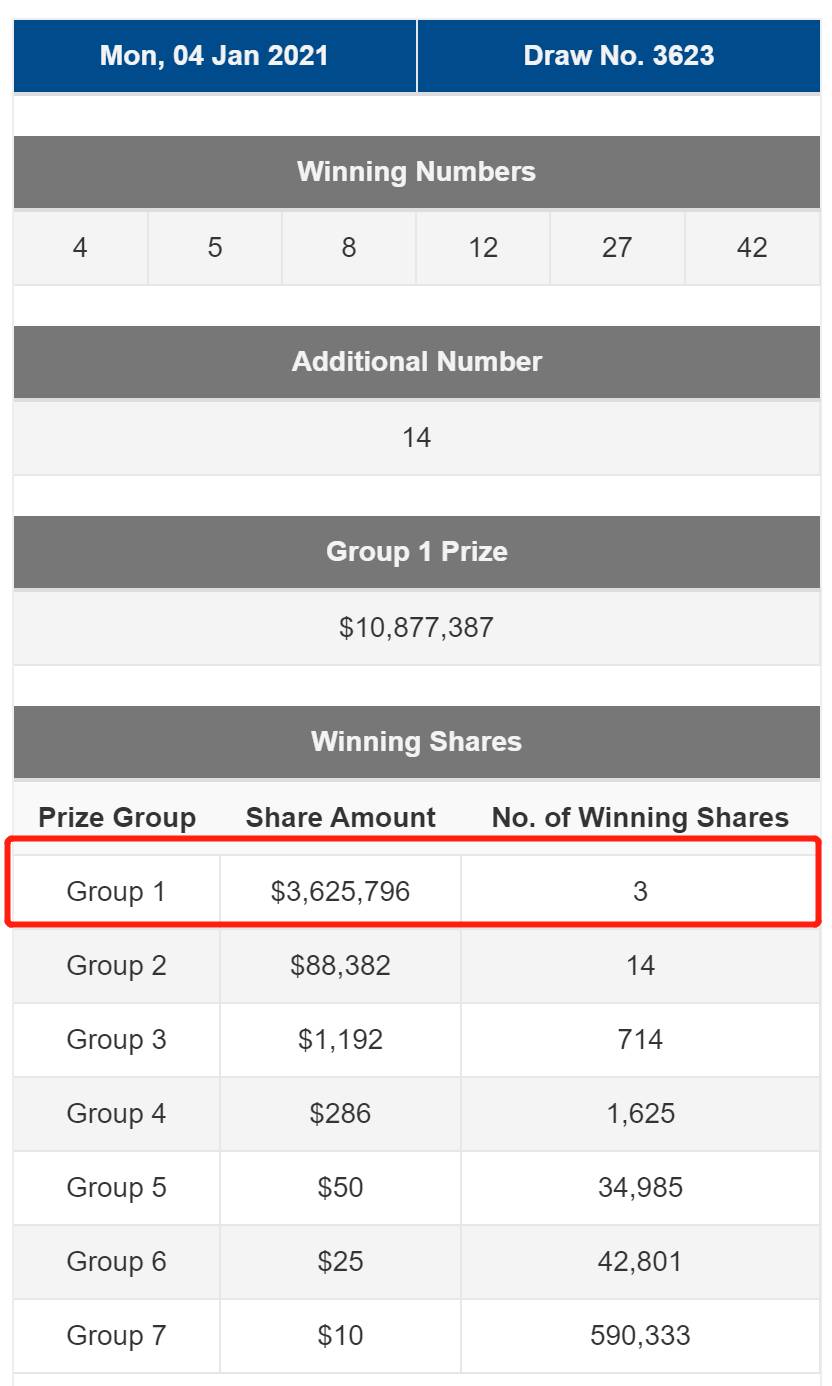This screenshot has width=832, height=1386.
Task: Select winning number 42 cell
Action: (752, 248)
